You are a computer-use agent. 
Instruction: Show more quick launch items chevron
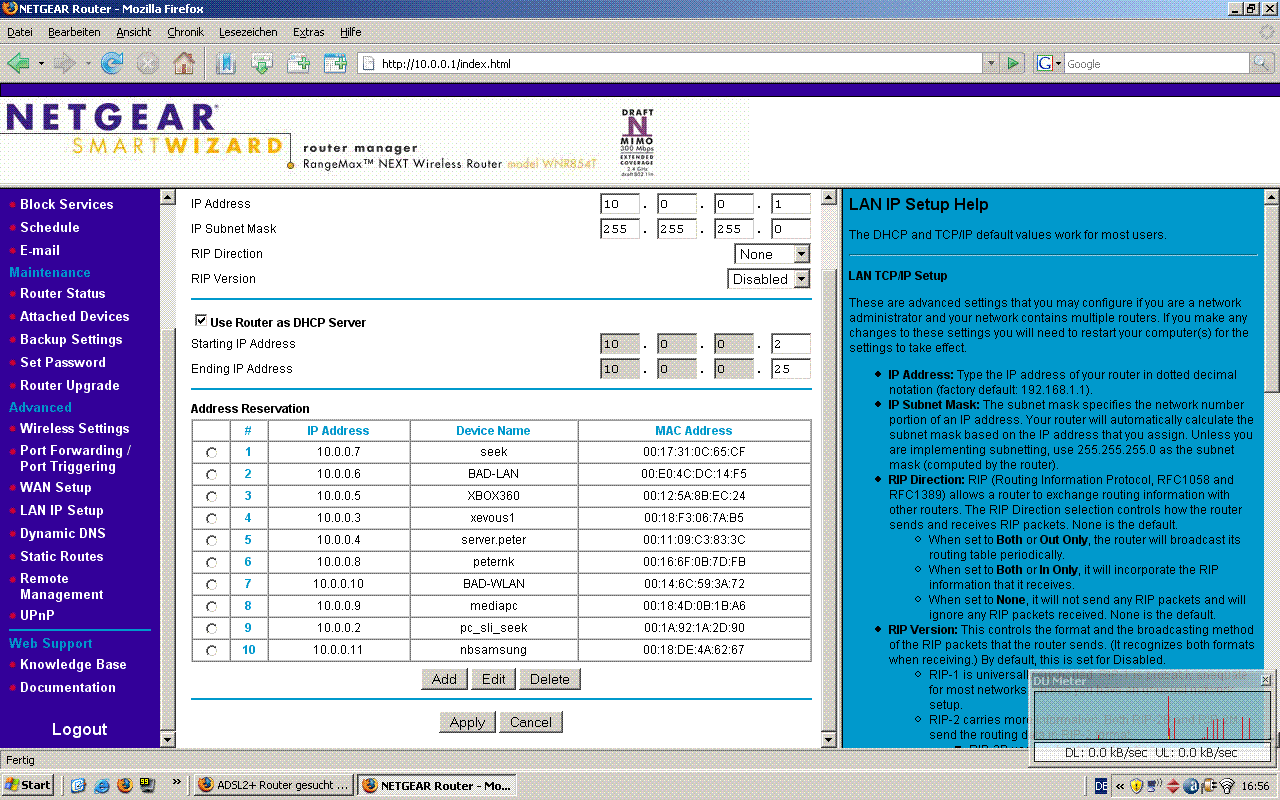(x=177, y=782)
